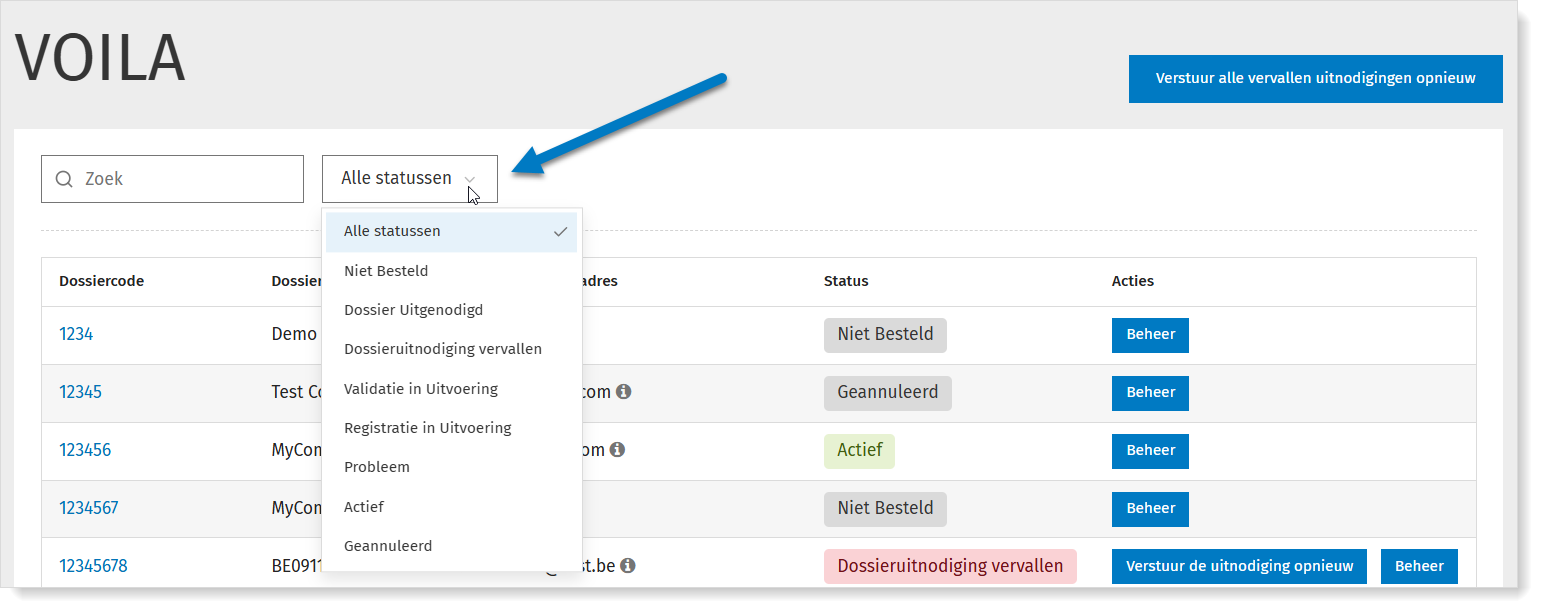1541x611 pixels.
Task: Open Beheer for dossier 123456
Action: 1150,451
